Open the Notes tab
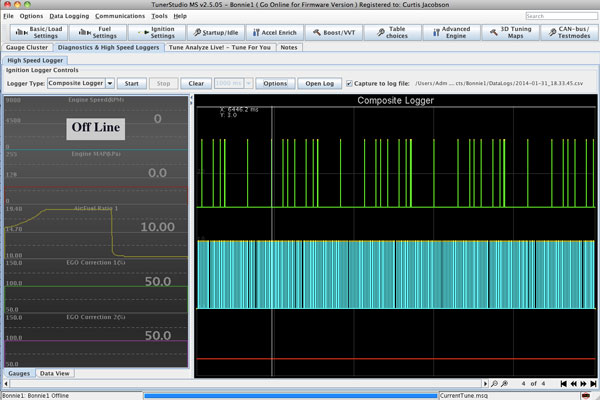 (x=289, y=47)
